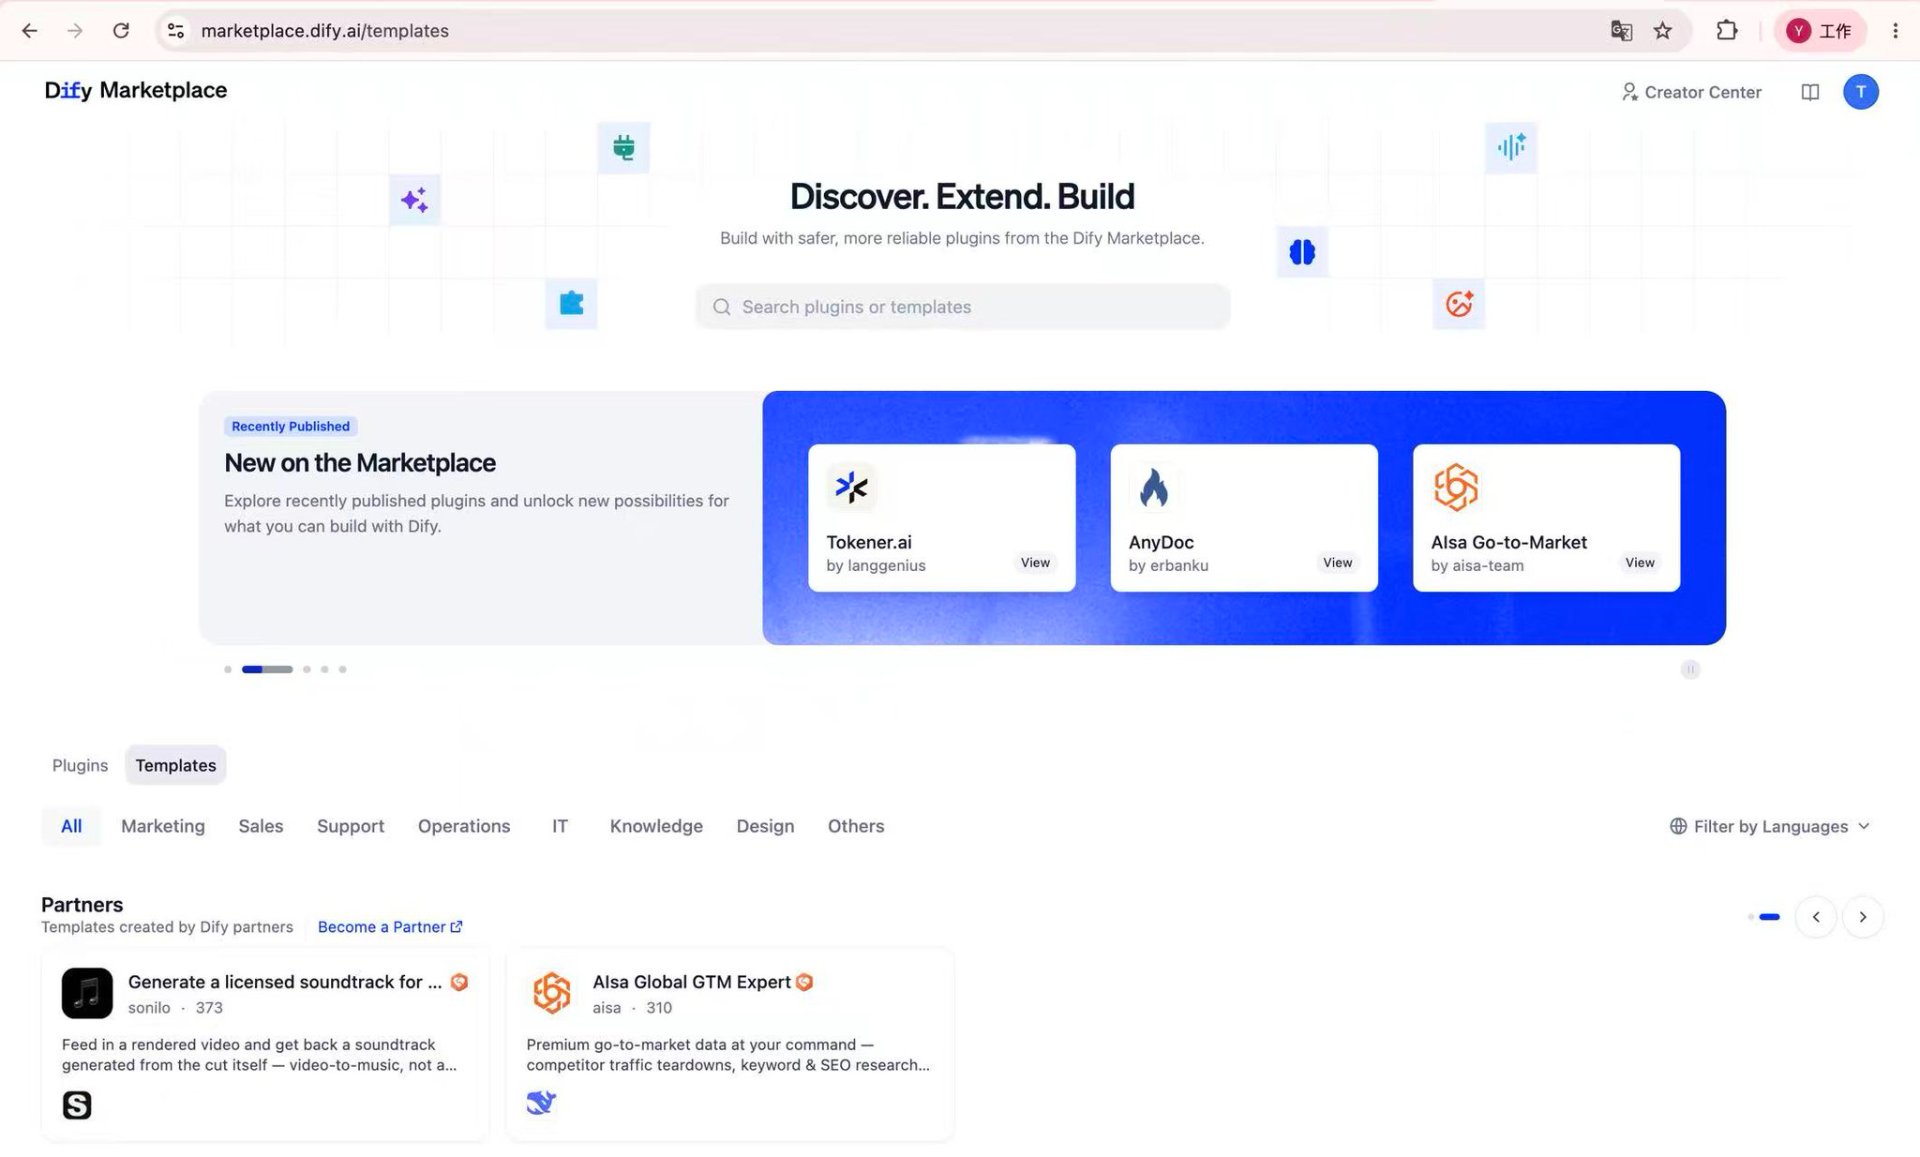Click the blue plugin icon on the aisa card
The width and height of the screenshot is (1920, 1157).
point(541,1103)
